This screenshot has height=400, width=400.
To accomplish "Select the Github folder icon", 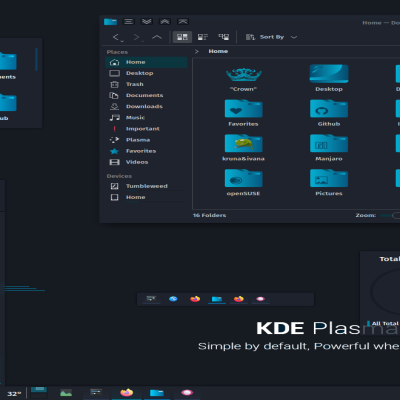I will point(329,108).
